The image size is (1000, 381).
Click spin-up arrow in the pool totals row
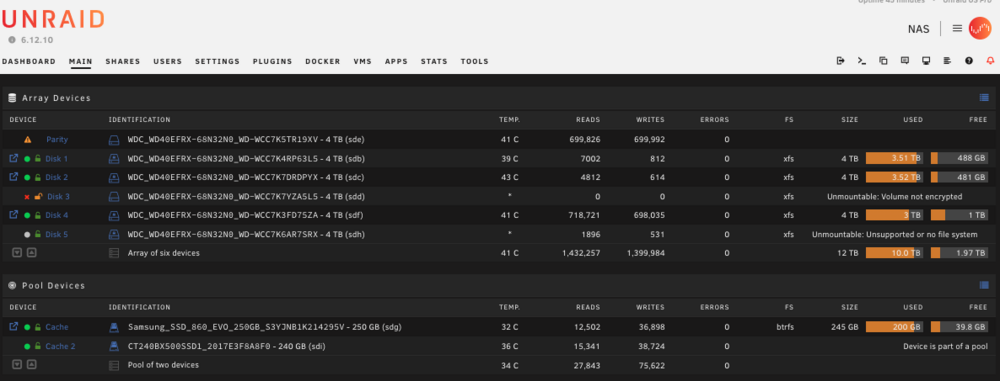[31, 364]
